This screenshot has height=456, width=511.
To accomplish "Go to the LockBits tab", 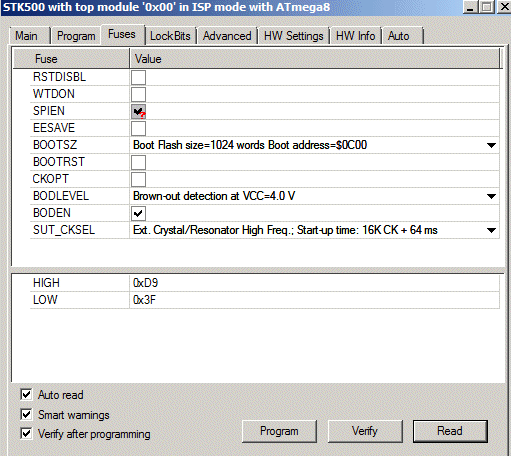I will 170,36.
